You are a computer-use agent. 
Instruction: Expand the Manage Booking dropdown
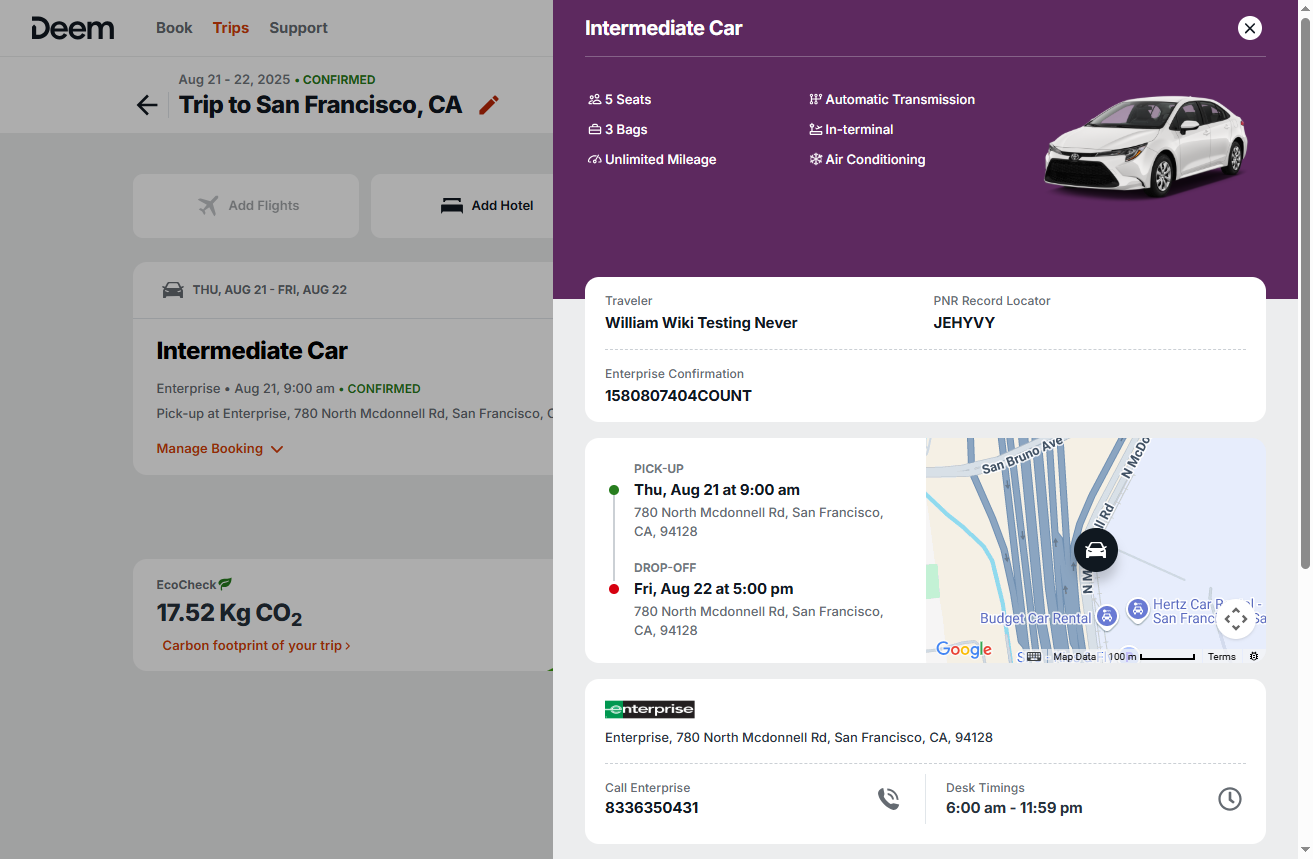point(220,449)
